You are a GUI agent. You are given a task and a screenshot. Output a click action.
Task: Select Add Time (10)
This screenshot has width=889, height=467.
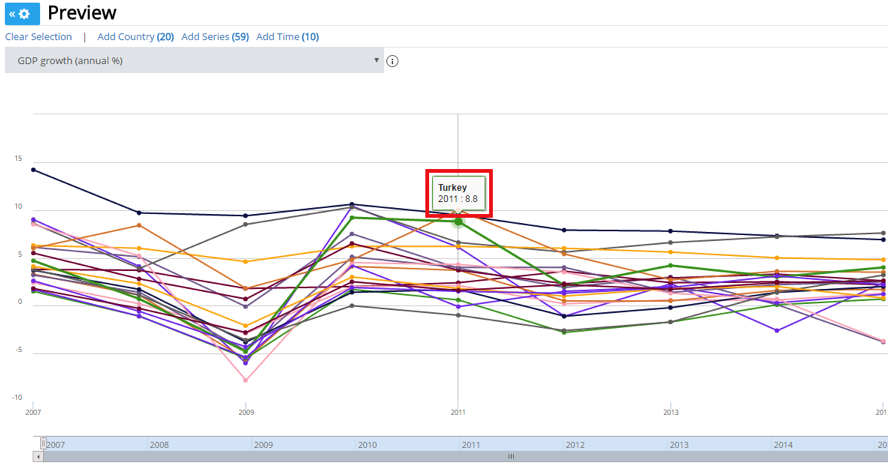287,37
